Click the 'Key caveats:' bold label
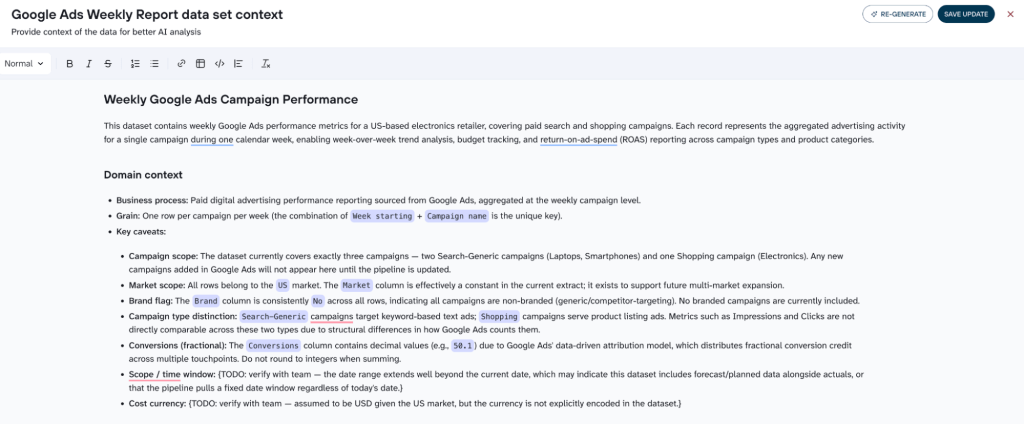The width and height of the screenshot is (1024, 424). point(141,232)
